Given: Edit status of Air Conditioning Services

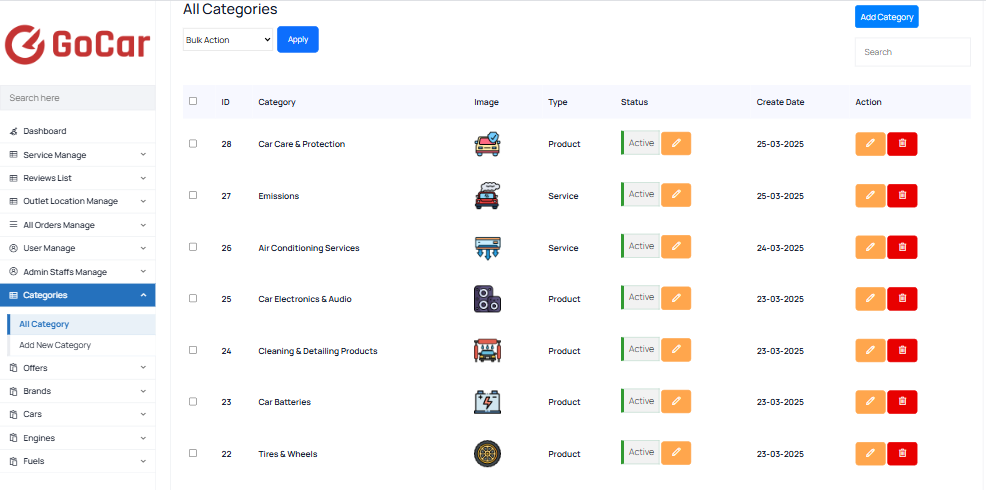Looking at the screenshot, I should (x=676, y=247).
